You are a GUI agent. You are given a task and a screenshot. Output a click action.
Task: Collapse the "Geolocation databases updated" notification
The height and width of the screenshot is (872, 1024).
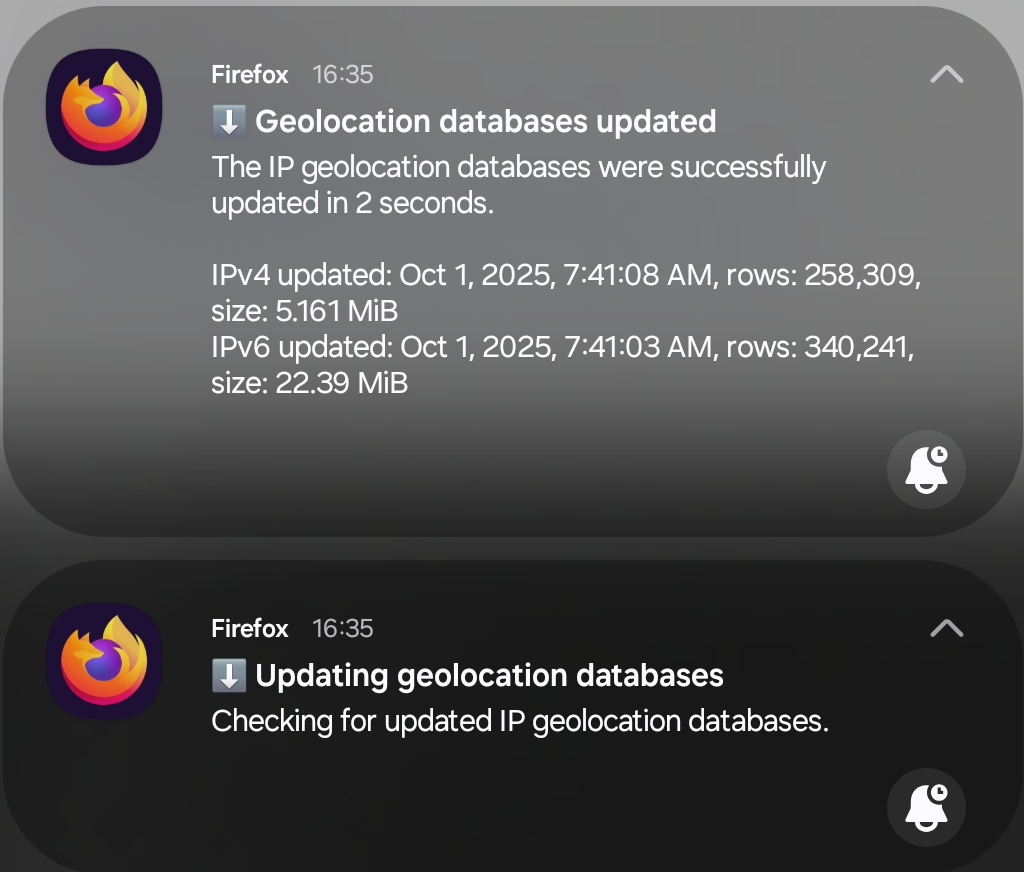[x=946, y=74]
